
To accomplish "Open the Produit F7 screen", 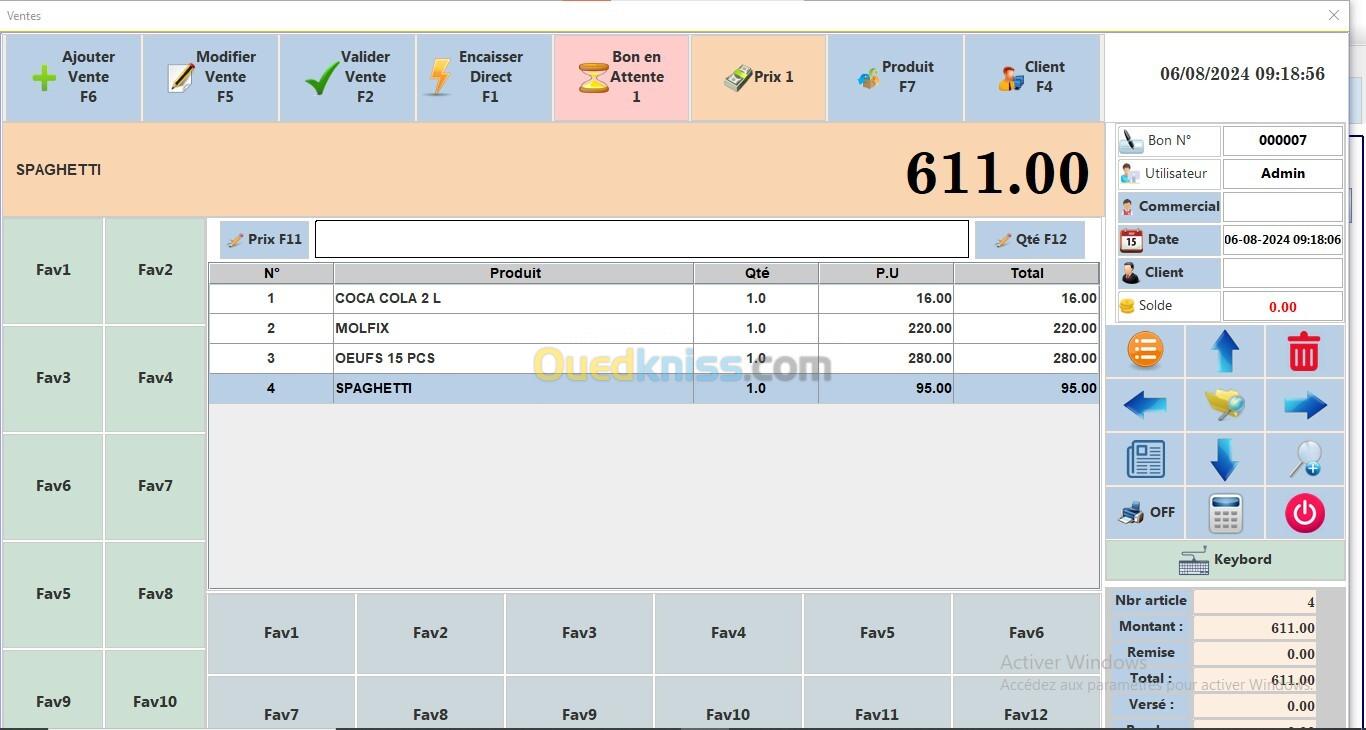I will tap(895, 78).
